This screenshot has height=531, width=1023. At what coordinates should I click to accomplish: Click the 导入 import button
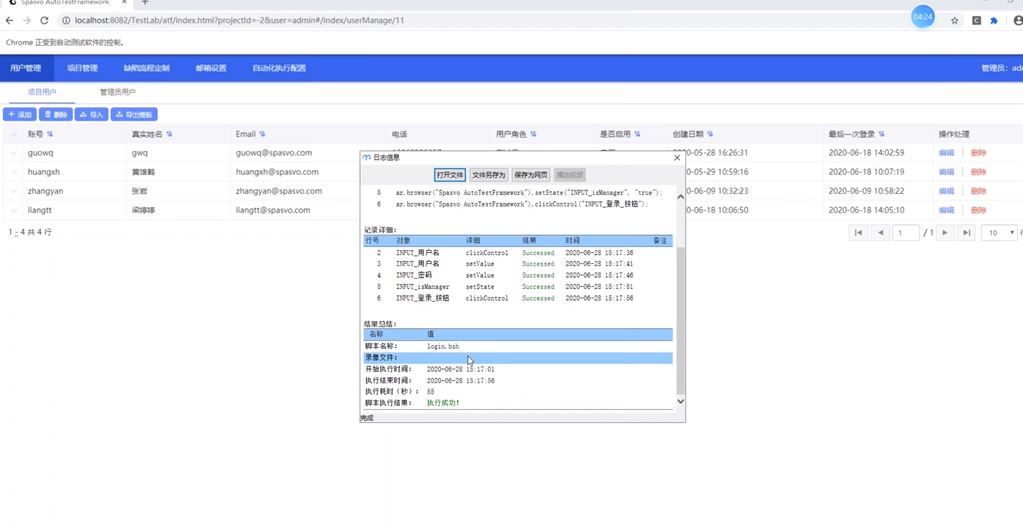(x=91, y=114)
